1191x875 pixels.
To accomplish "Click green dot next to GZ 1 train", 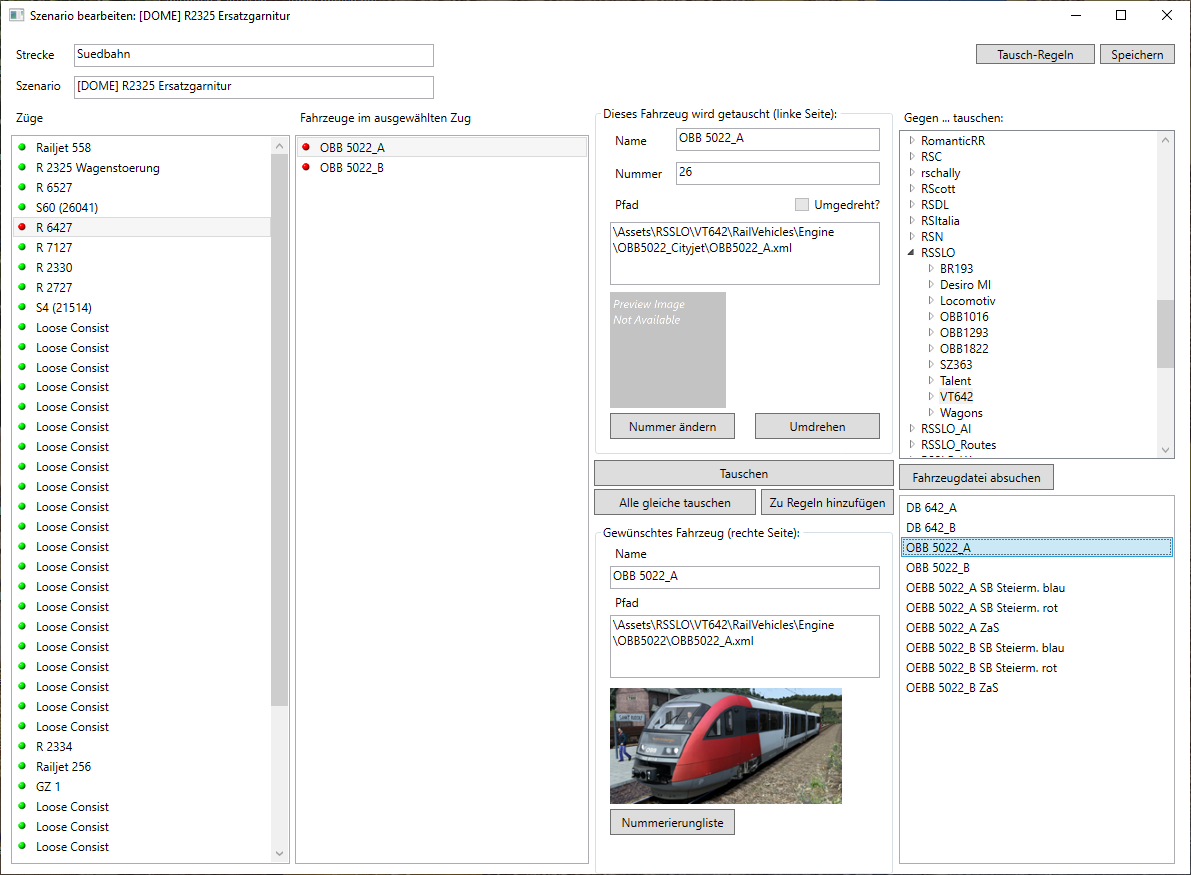I will 21,787.
